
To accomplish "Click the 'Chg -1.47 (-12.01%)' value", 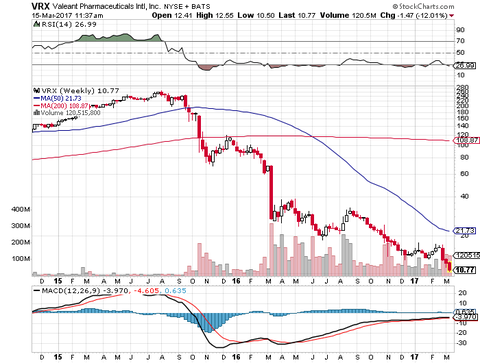I will click(414, 15).
